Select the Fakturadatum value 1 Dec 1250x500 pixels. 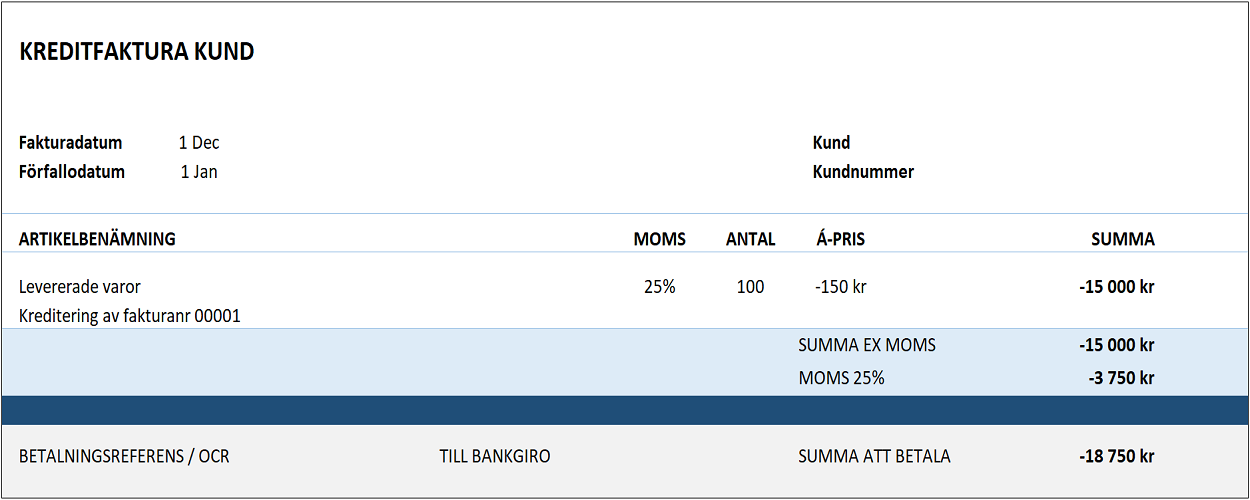[199, 143]
